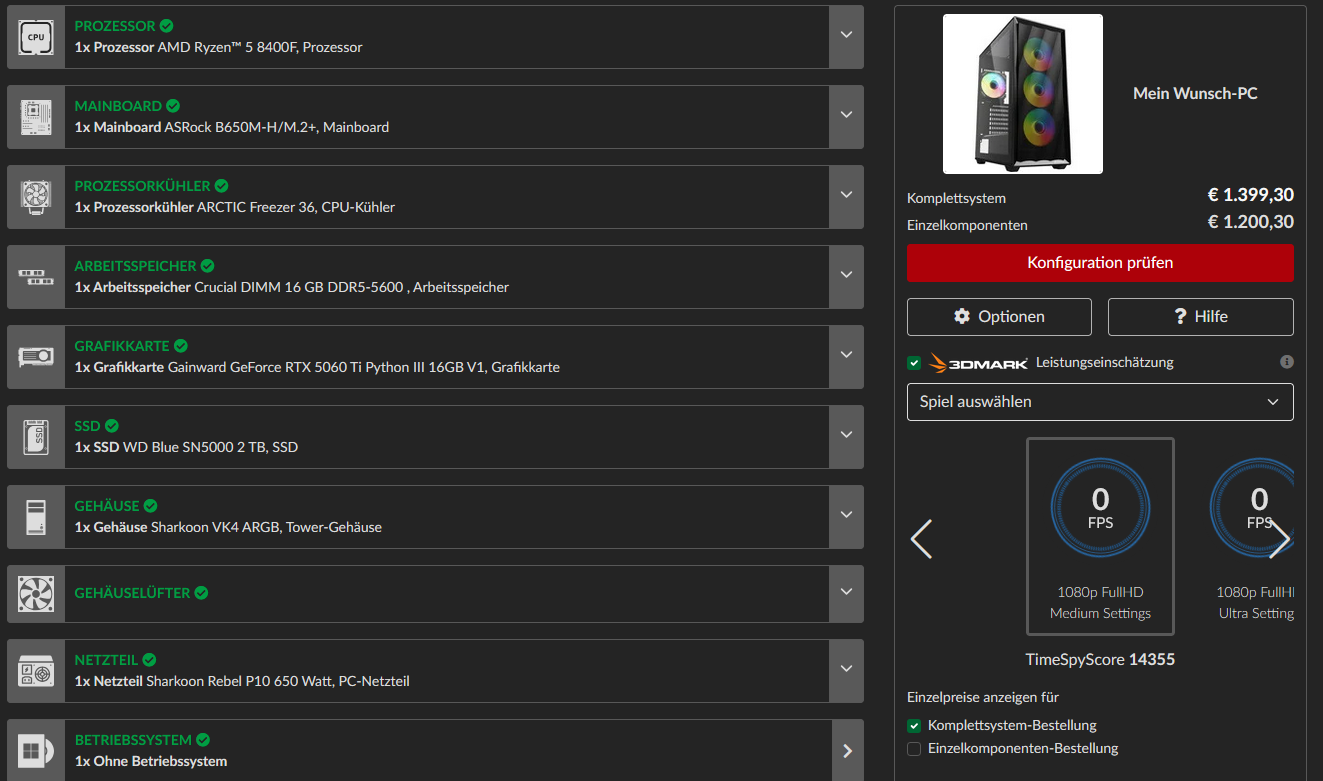Screen dimensions: 1323x781
Task: Click the info icon beside Leistungseinschätzung
Action: (x=1287, y=362)
